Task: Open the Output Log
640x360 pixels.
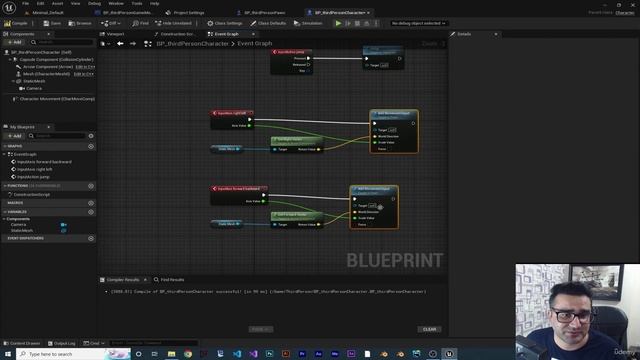Action: pyautogui.click(x=62, y=343)
